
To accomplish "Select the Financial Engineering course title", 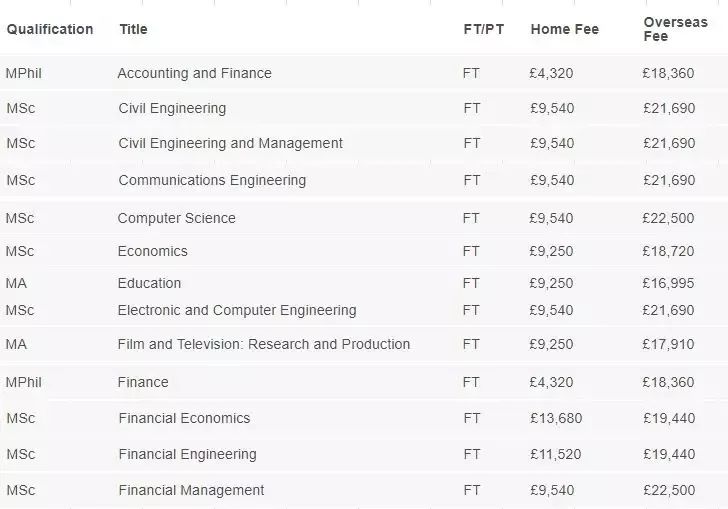I will click(187, 454).
